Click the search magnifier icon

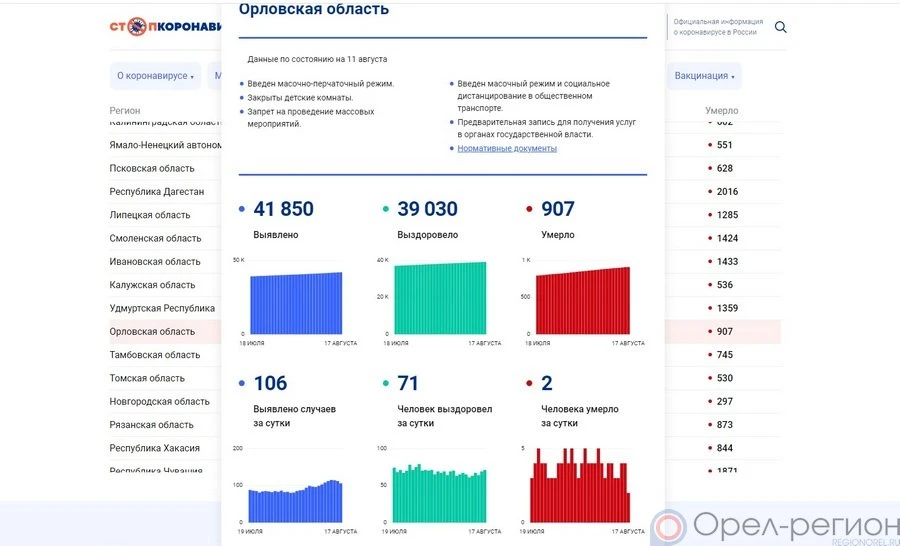781,27
